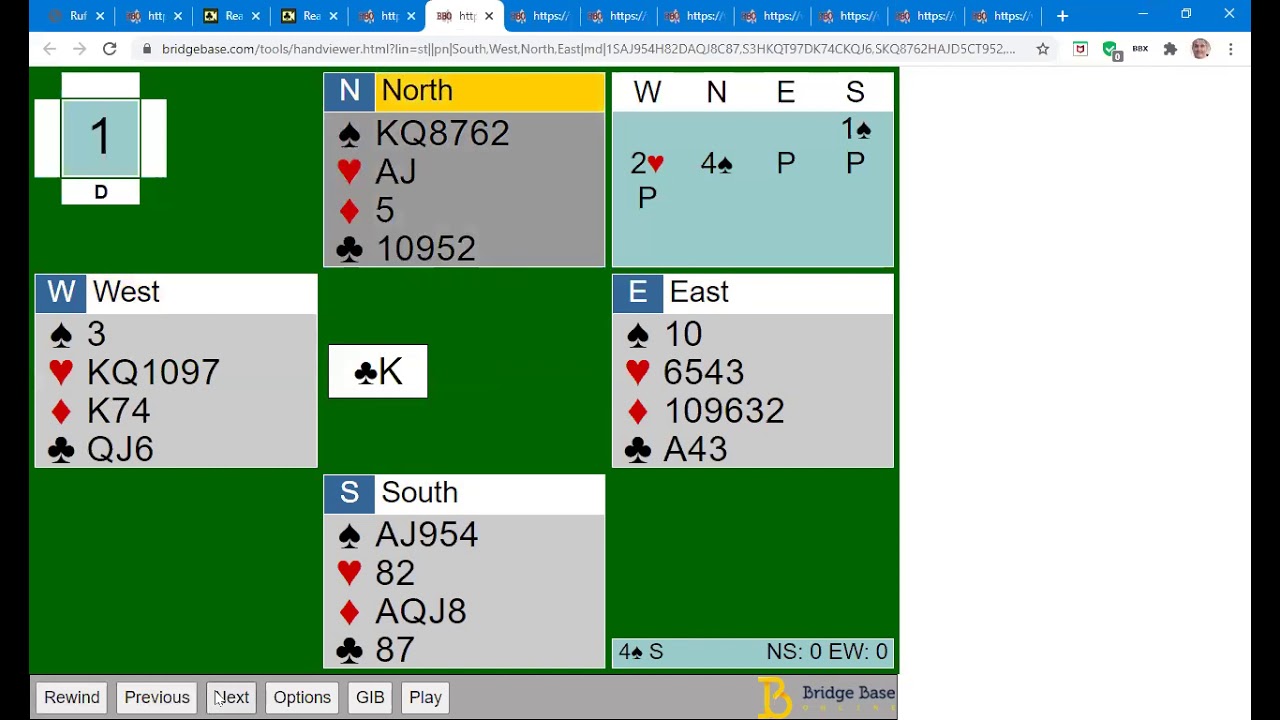Viewport: 1280px width, 720px height.
Task: Bookmark this page with the star
Action: point(1043,49)
